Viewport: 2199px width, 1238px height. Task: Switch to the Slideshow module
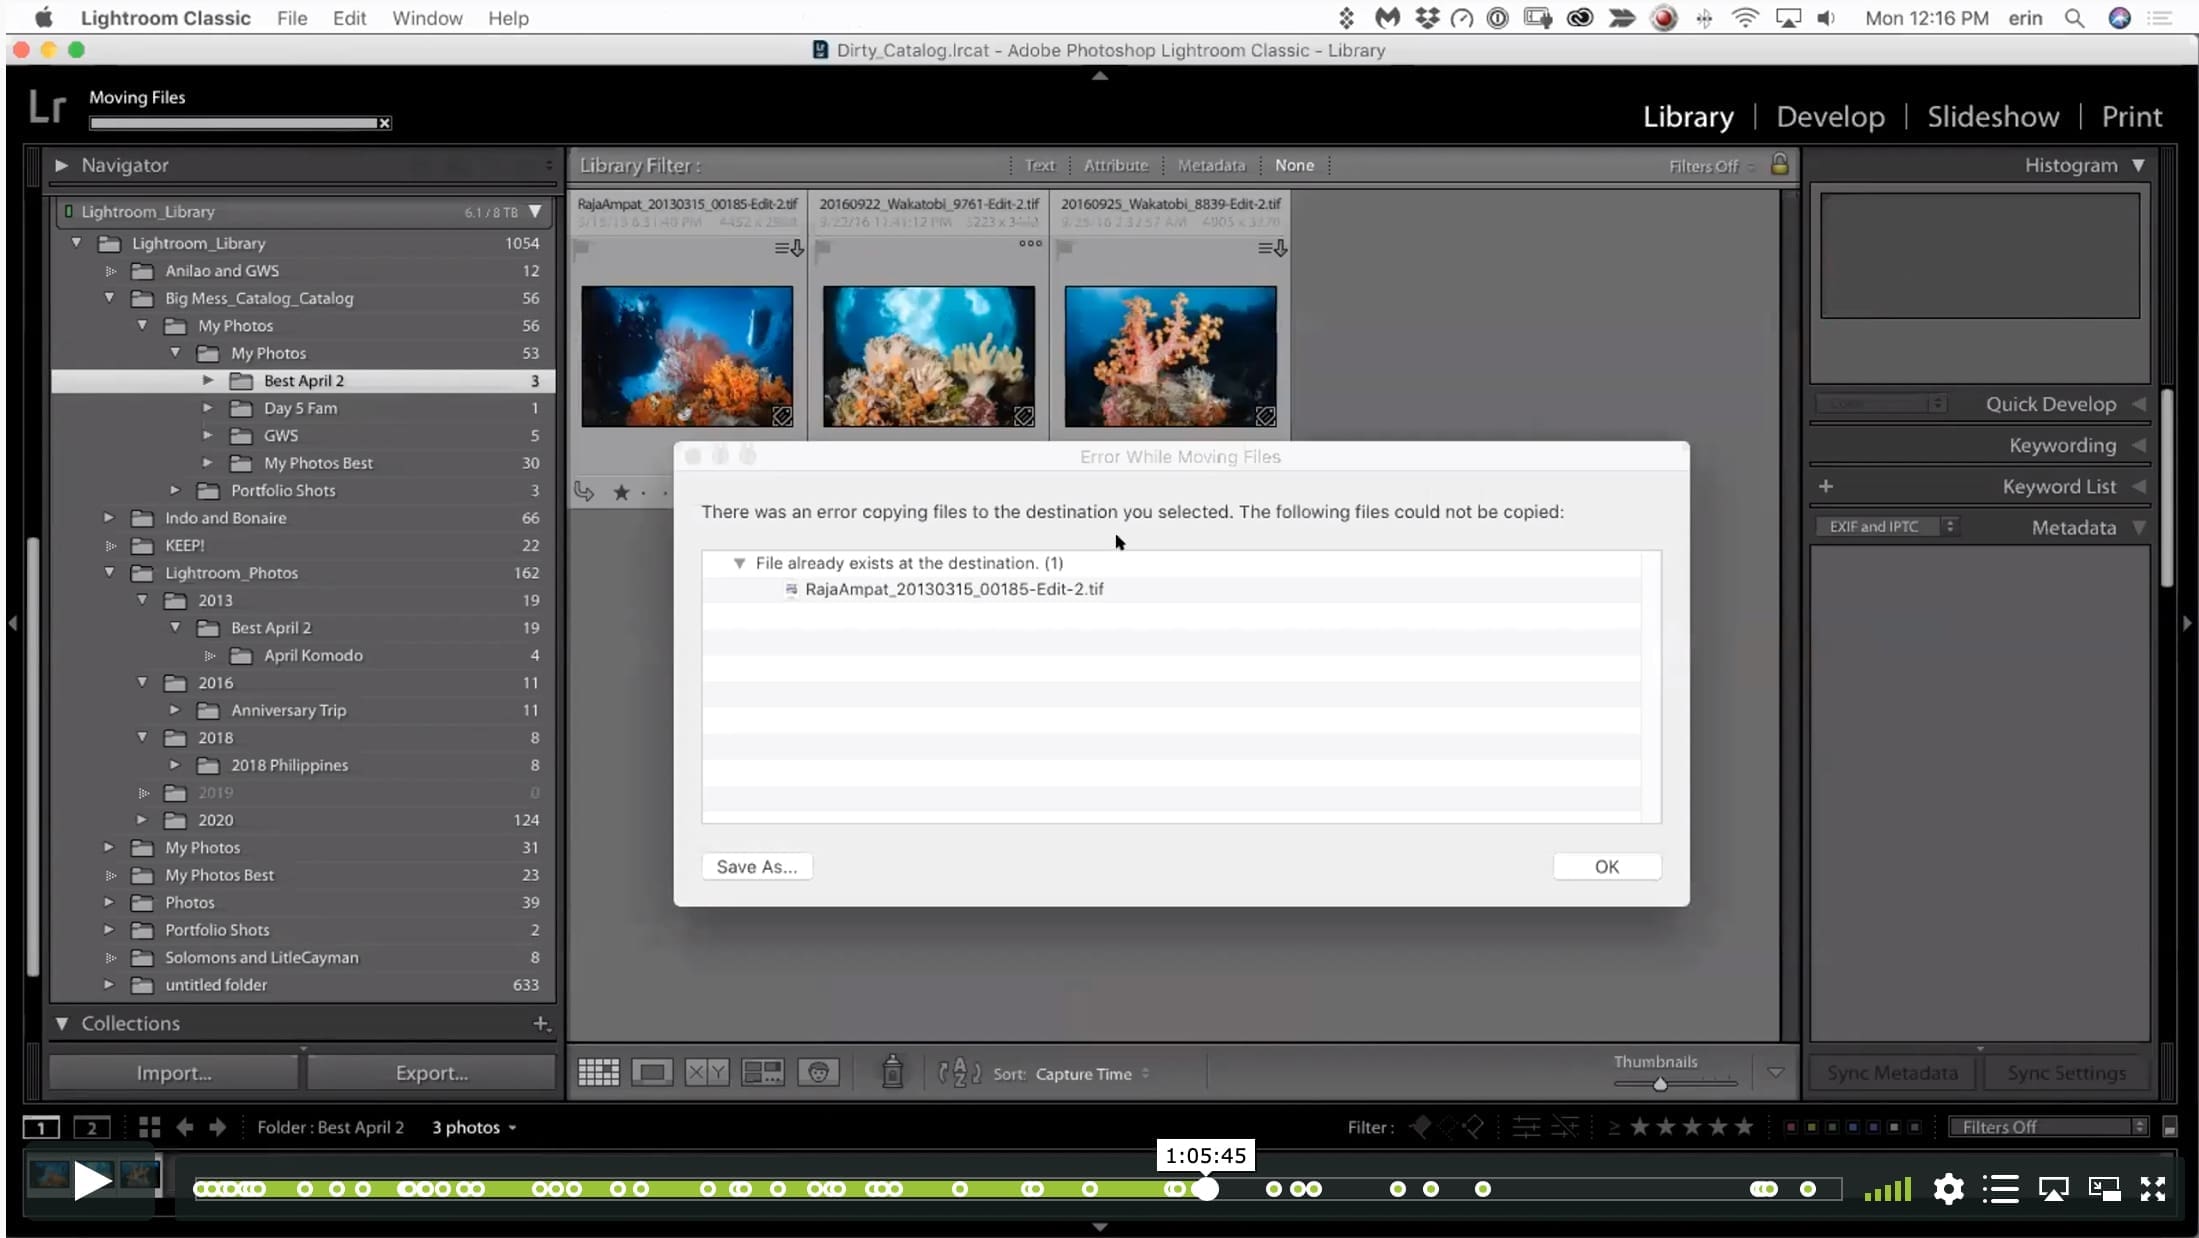pyautogui.click(x=1993, y=116)
